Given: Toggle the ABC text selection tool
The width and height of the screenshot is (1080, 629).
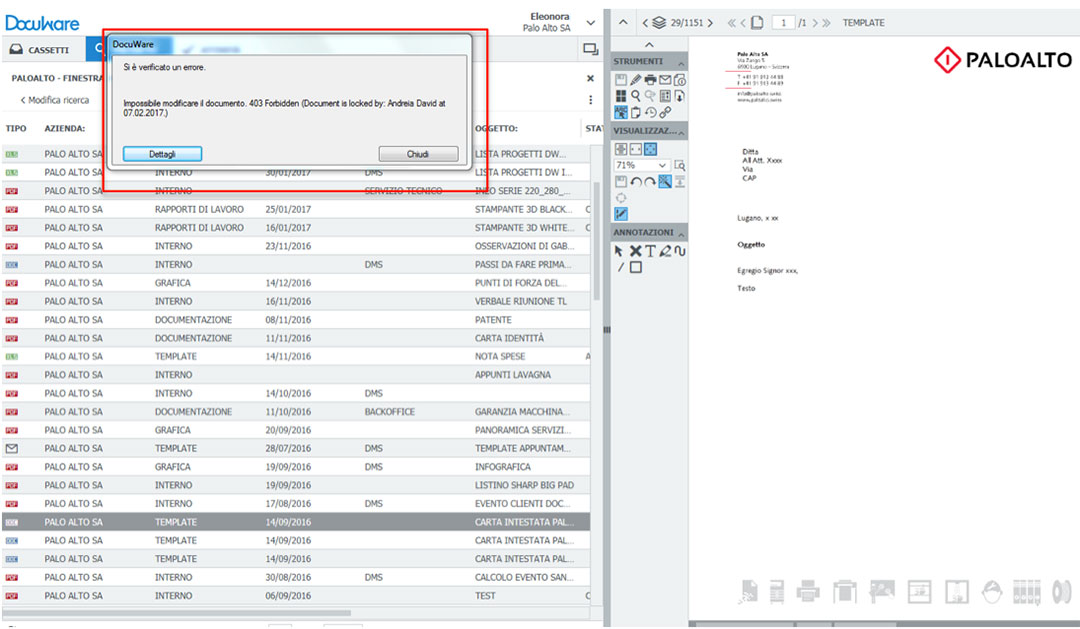Looking at the screenshot, I should pos(621,112).
